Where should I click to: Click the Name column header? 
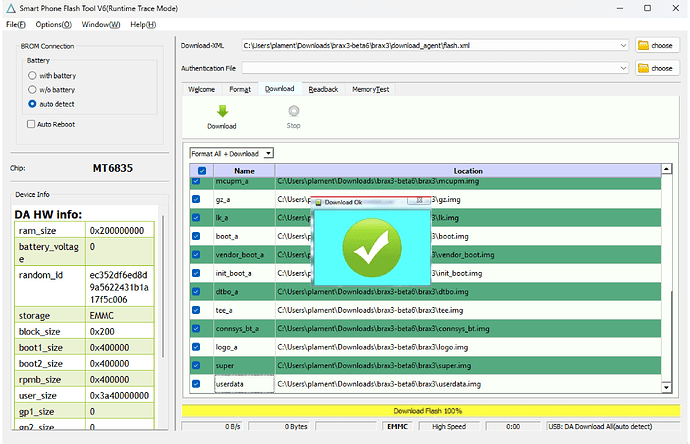pos(244,171)
